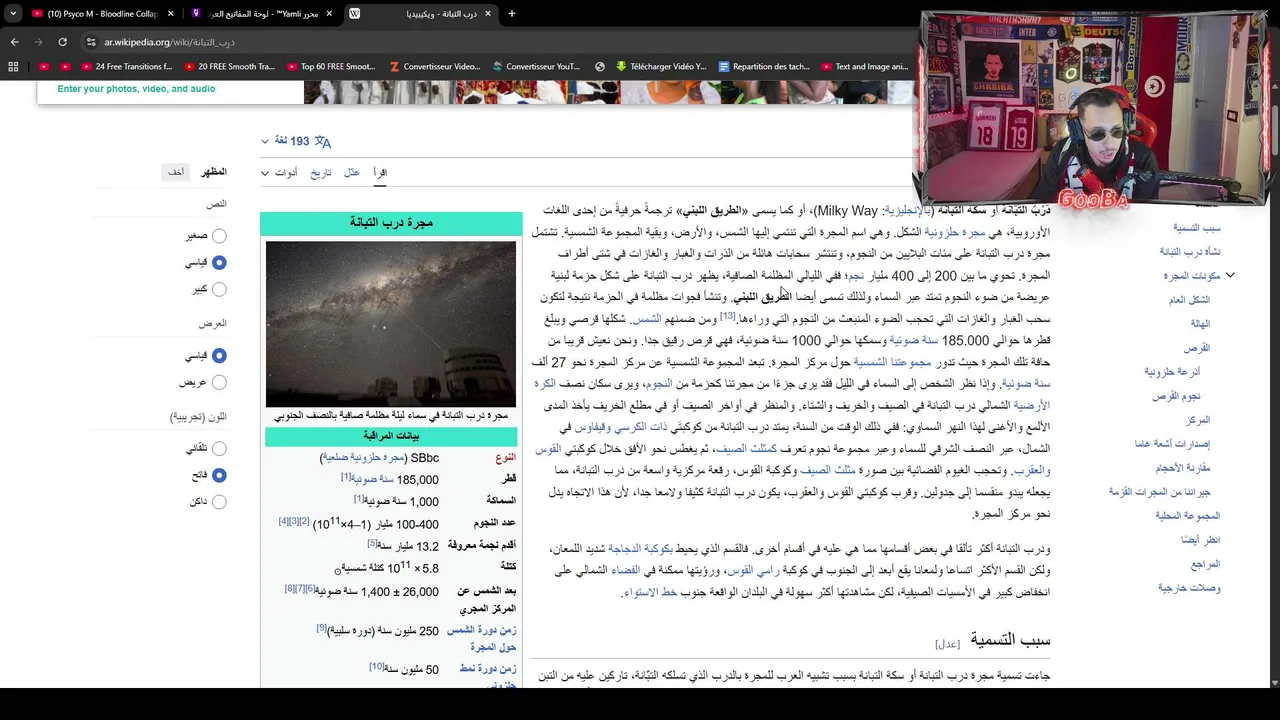Select the عريض wide width radio
The height and width of the screenshot is (720, 1280).
coord(219,382)
